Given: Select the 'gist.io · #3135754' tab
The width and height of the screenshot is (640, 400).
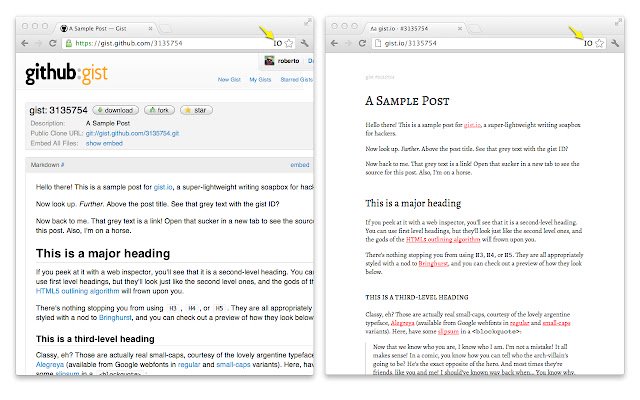Looking at the screenshot, I should pos(416,29).
